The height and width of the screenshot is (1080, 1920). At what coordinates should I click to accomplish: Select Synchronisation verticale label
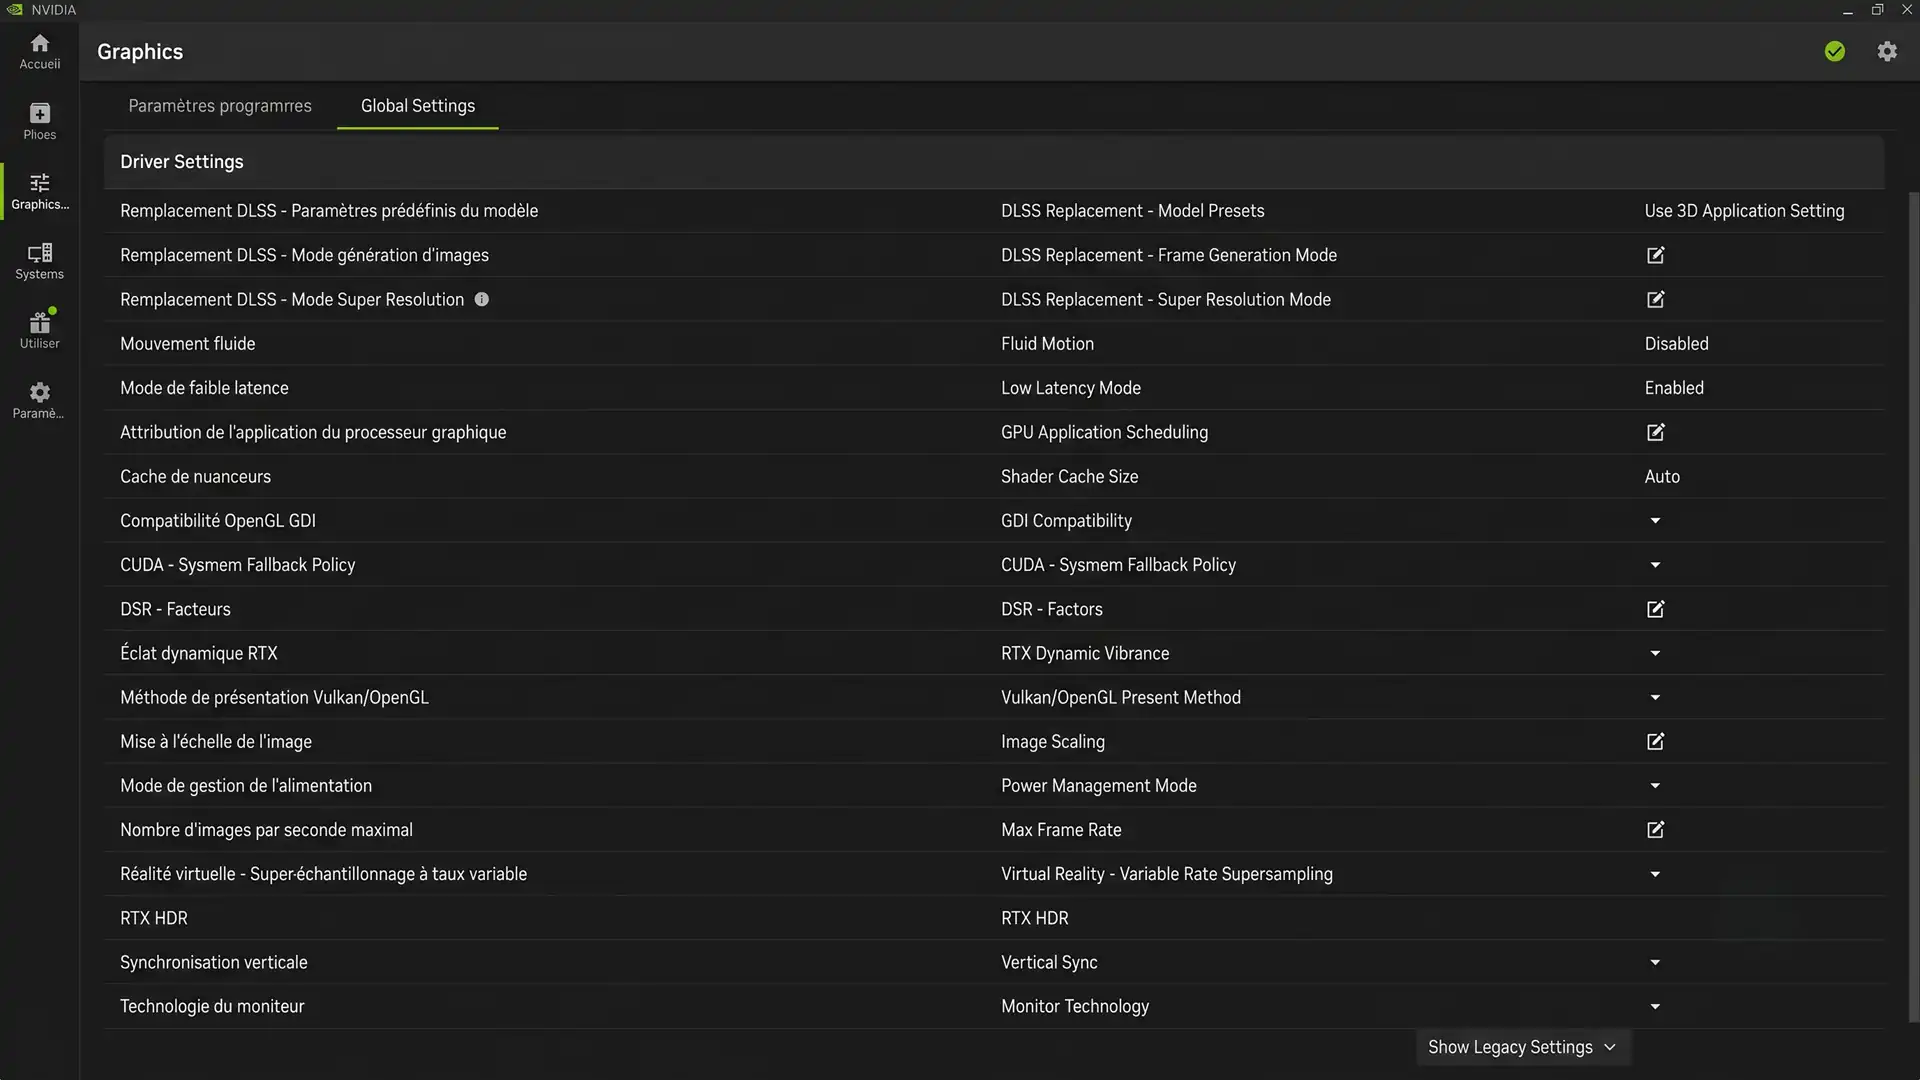coord(214,962)
